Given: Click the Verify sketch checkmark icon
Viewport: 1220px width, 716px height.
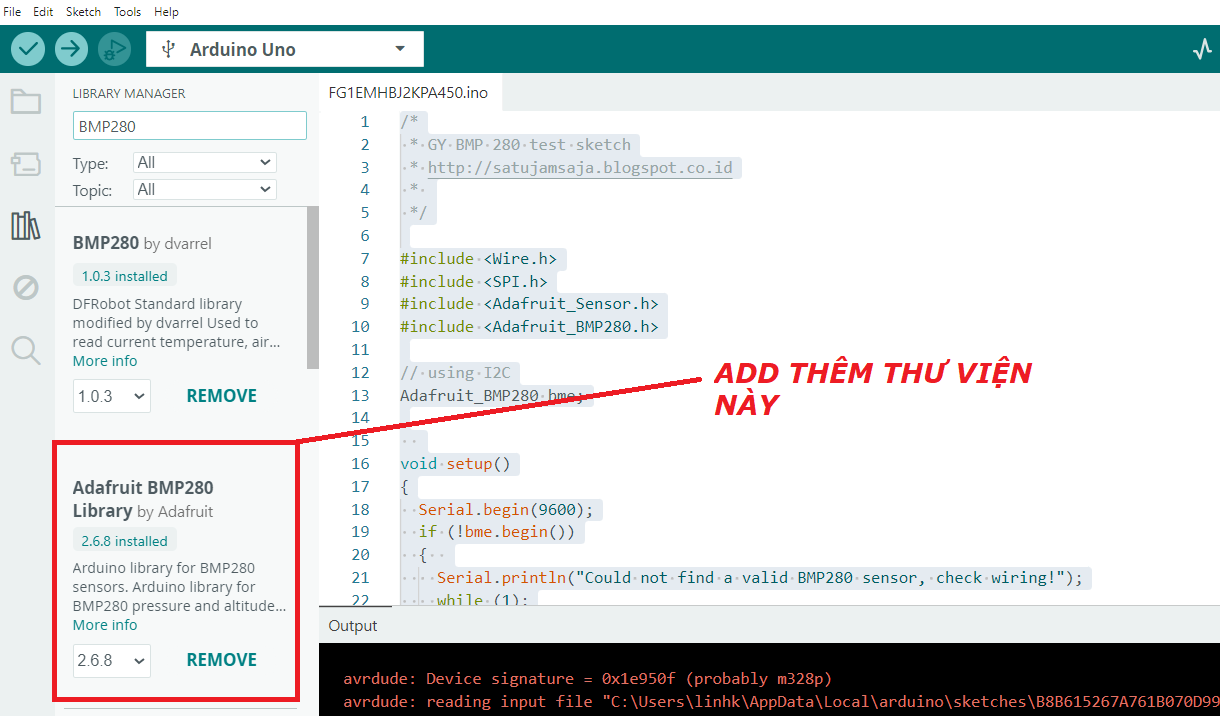Looking at the screenshot, I should (28, 48).
